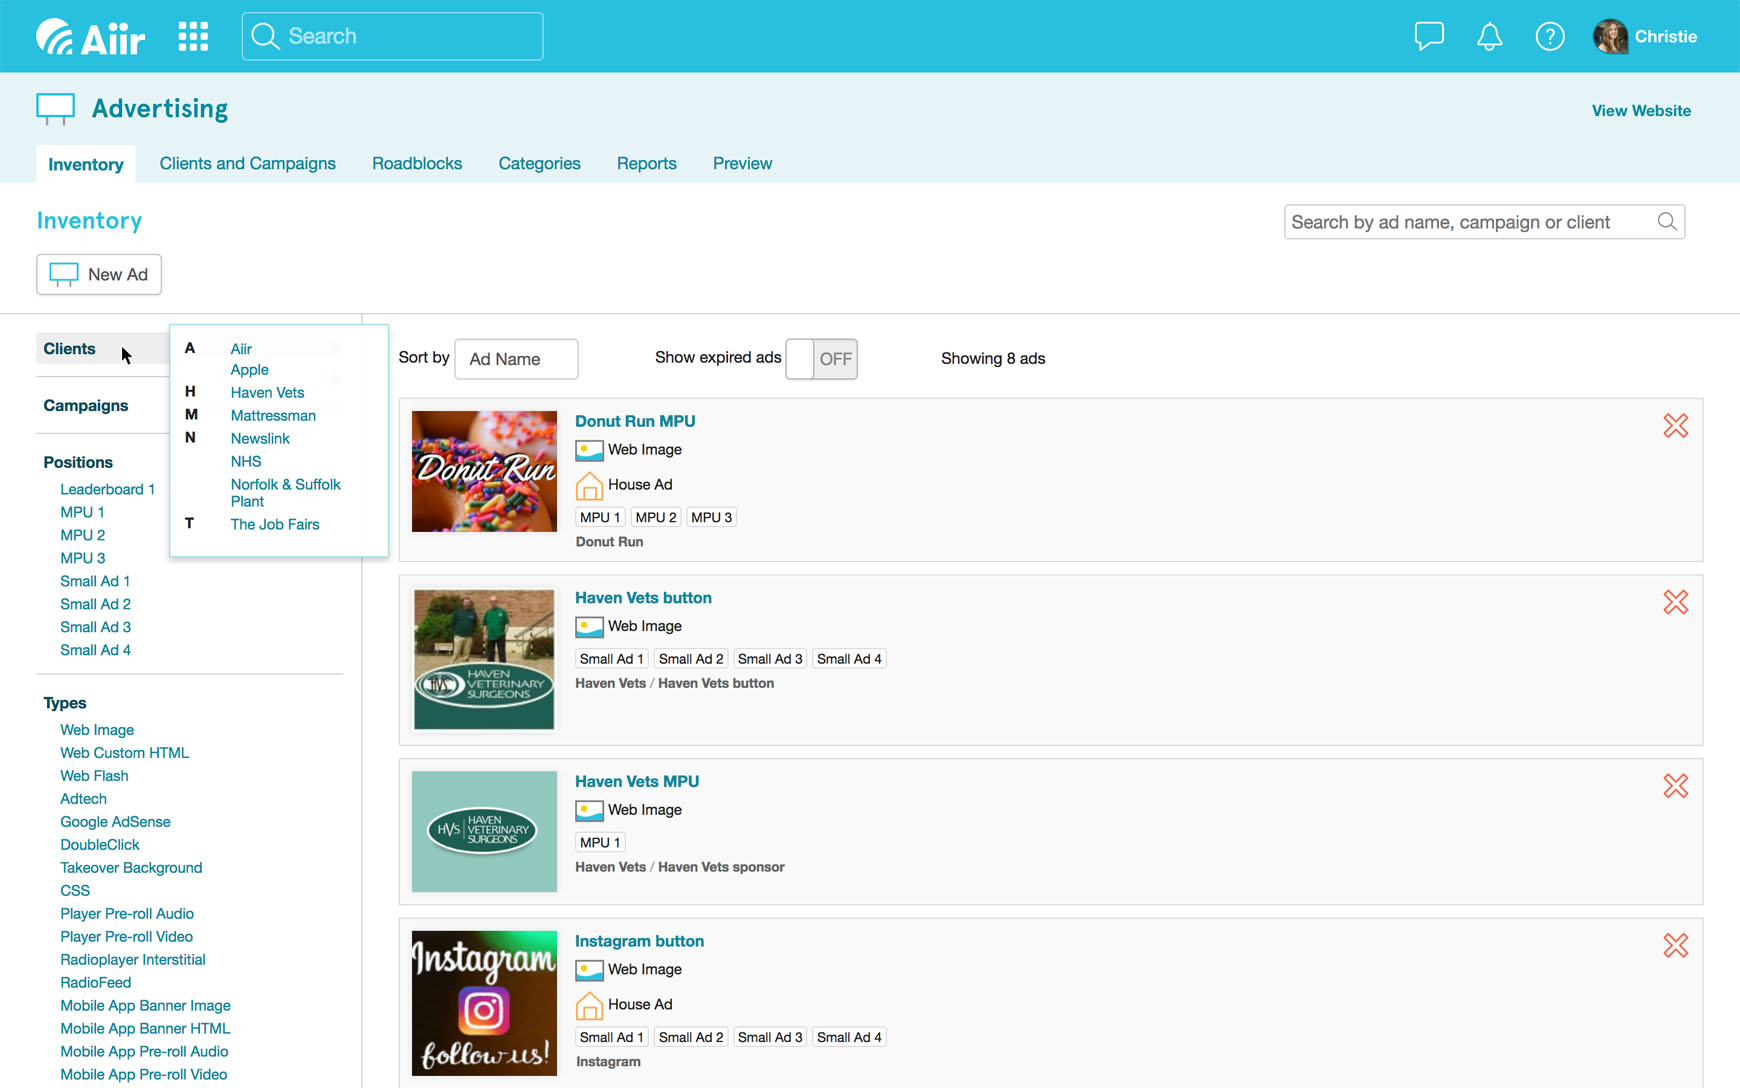This screenshot has width=1740, height=1088.
Task: Click the Web Image icon on Haven Vets MPU
Action: [589, 810]
